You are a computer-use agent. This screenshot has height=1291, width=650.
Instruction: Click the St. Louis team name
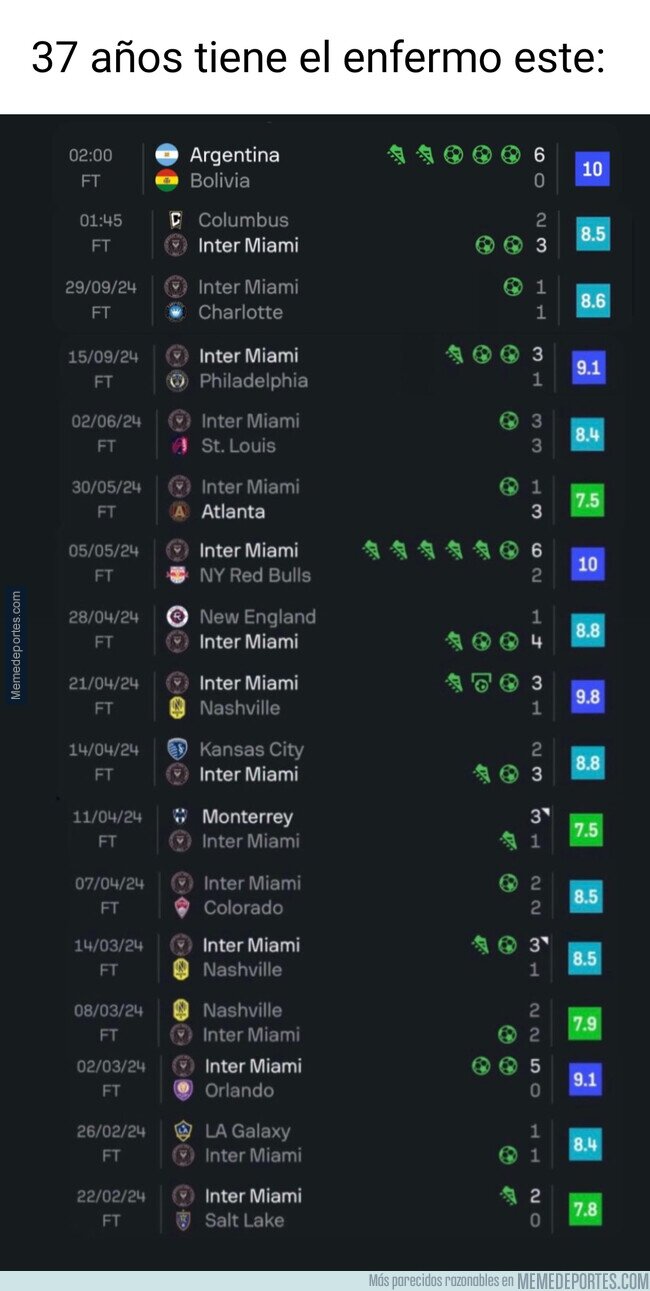pyautogui.click(x=238, y=446)
